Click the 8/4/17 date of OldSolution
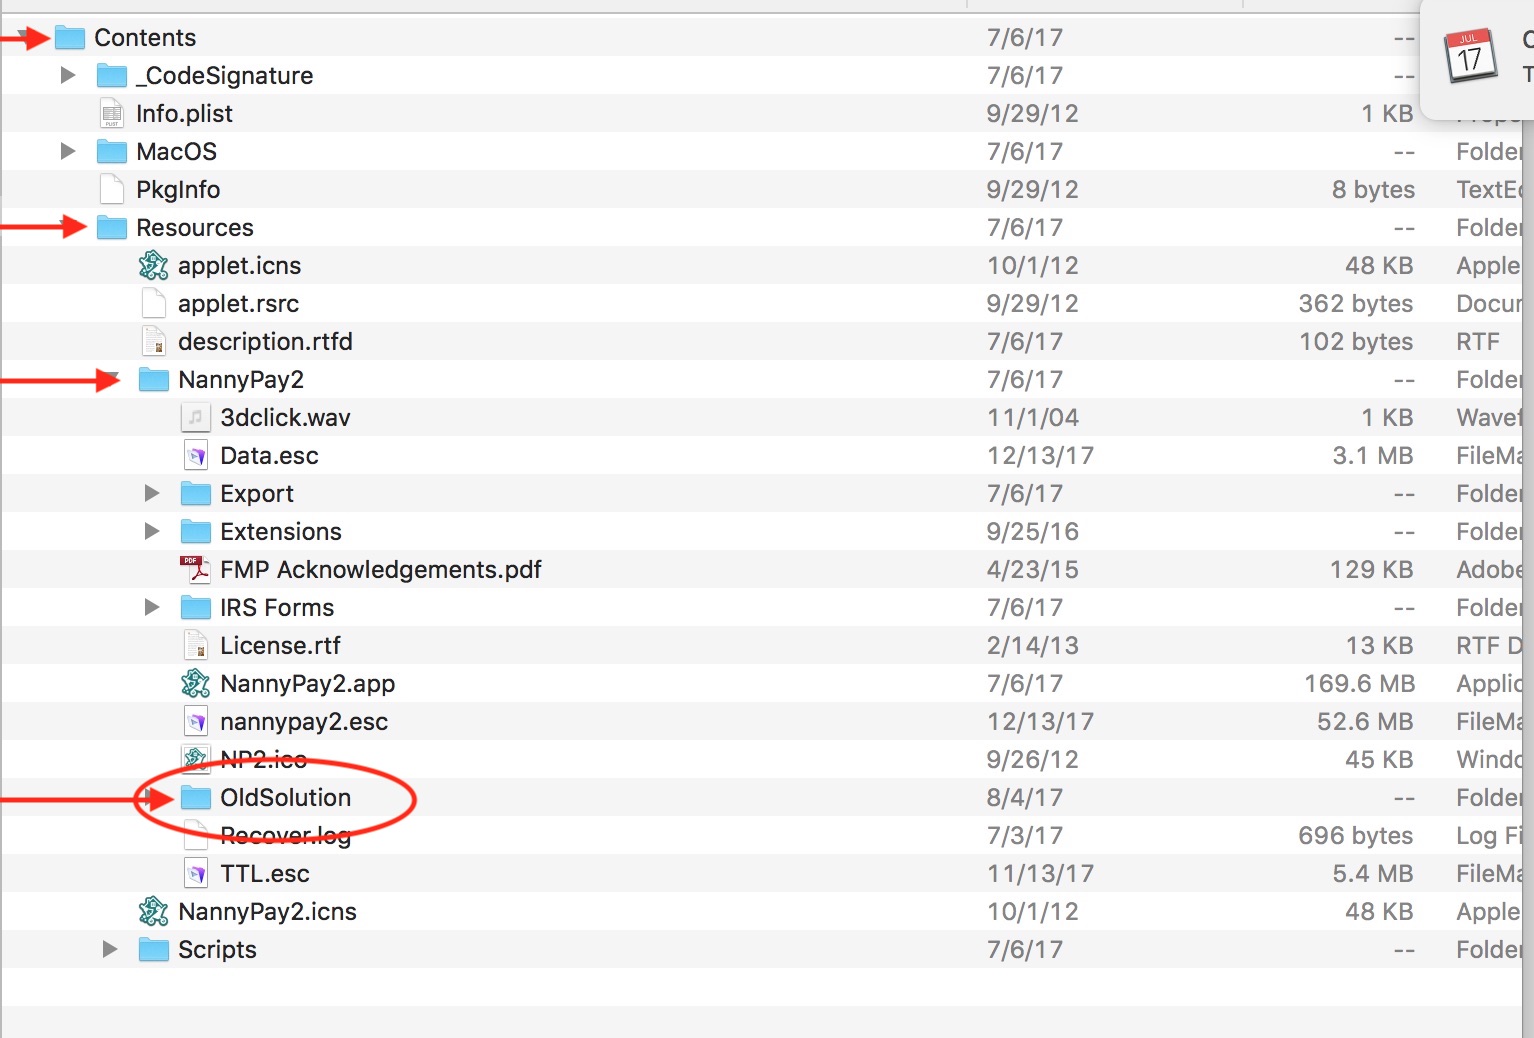This screenshot has height=1038, width=1534. coord(1024,798)
